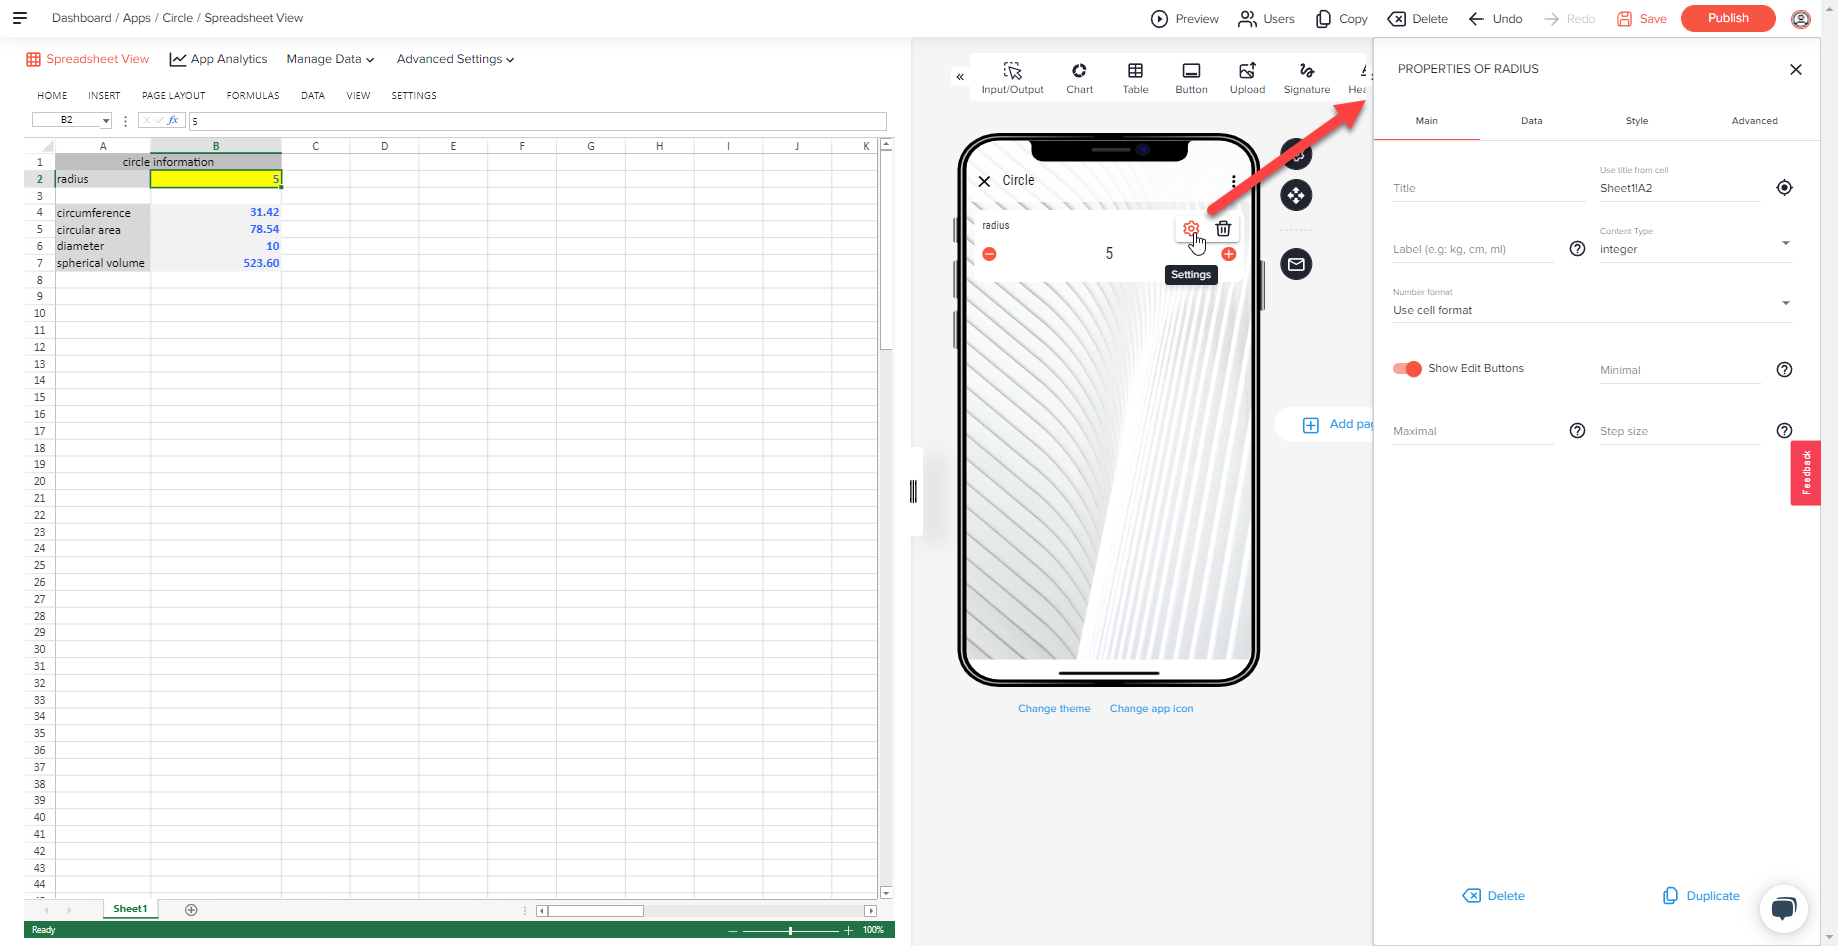This screenshot has height=946, width=1838.
Task: Click the Title input field
Action: point(1489,188)
